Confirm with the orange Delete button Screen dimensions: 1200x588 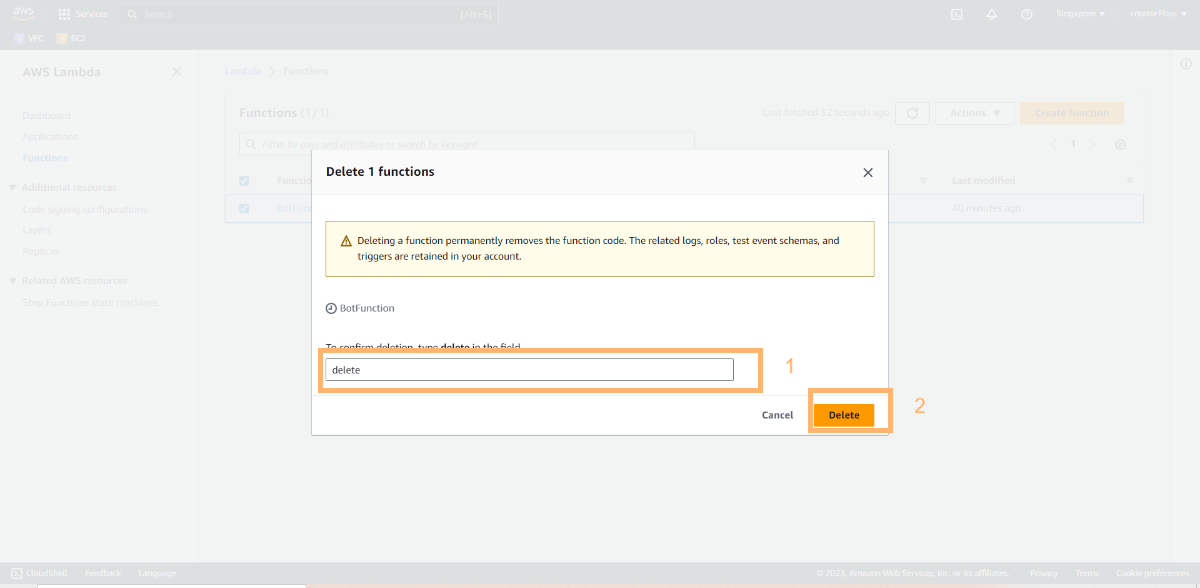(x=844, y=415)
